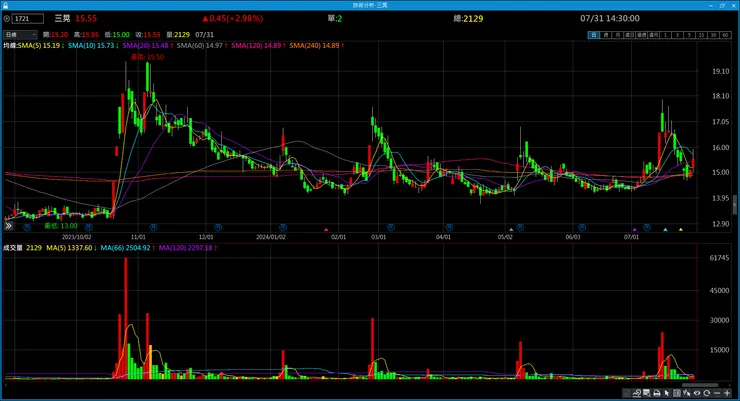The height and width of the screenshot is (401, 740).
Task: Click the chart search window icon in bottom toolbar
Action: point(647,393)
